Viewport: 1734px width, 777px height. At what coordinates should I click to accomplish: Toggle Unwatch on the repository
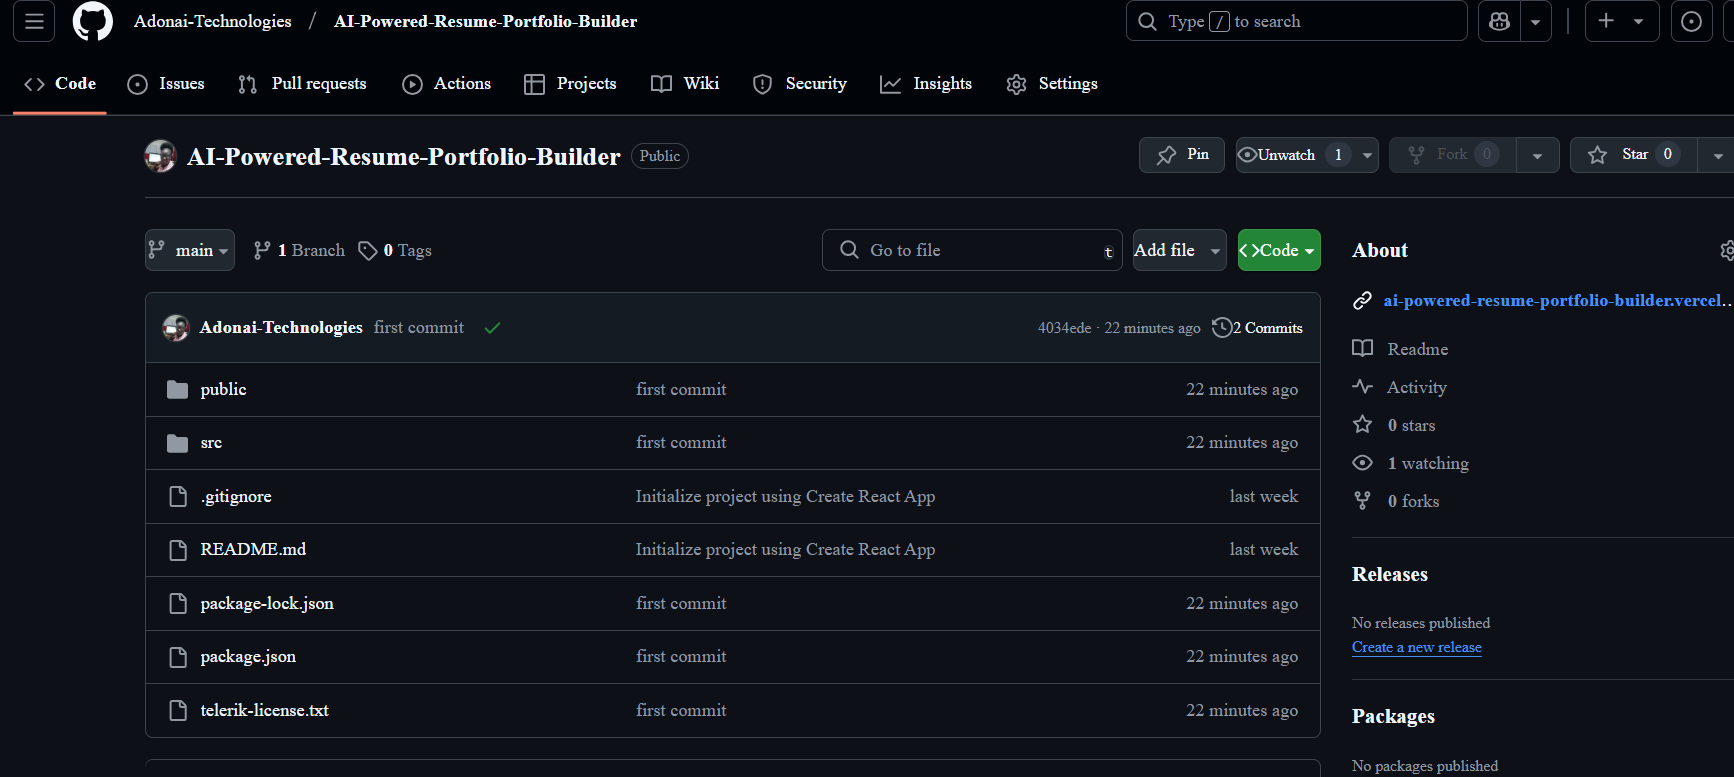(1295, 155)
